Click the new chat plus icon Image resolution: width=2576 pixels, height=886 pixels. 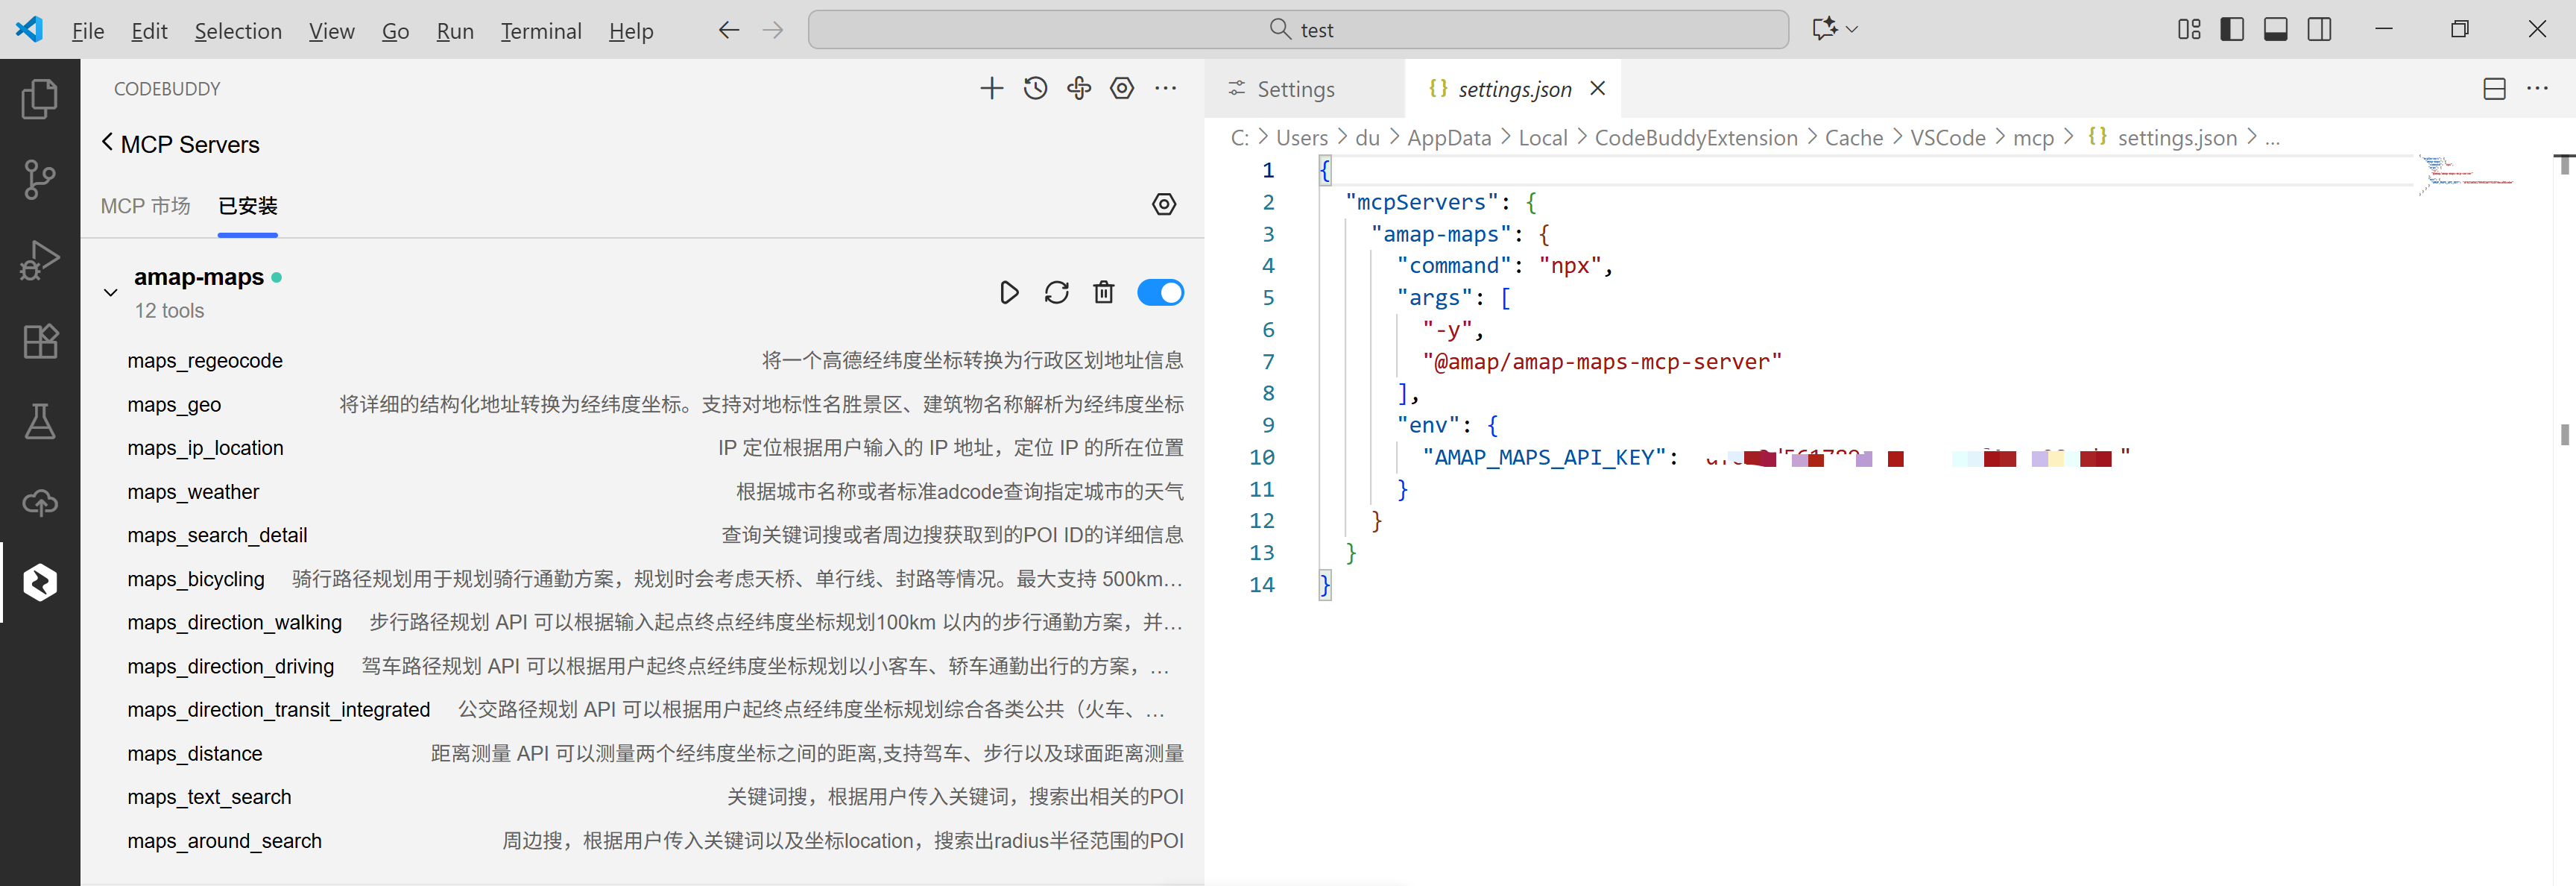[991, 88]
